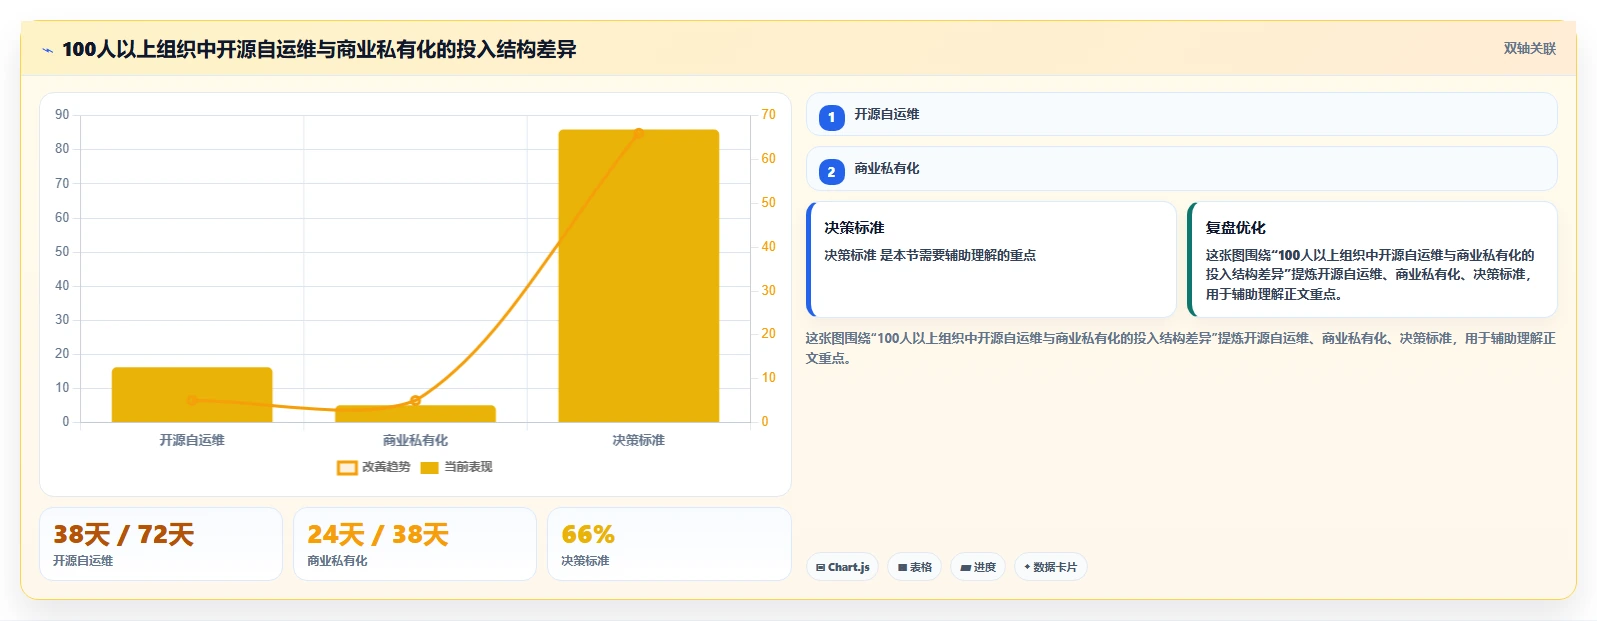Click the number 1 badge for 开源自运维
The image size is (1597, 621).
831,118
